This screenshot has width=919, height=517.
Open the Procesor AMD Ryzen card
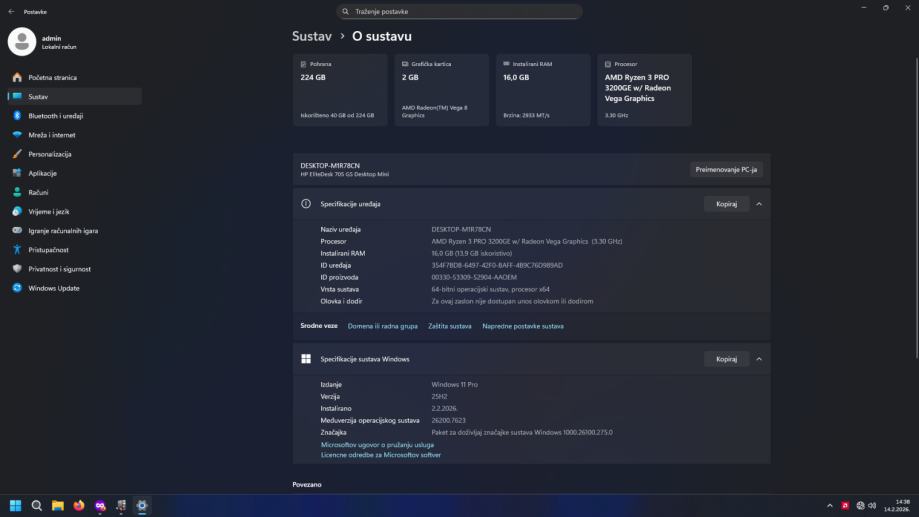pos(644,90)
